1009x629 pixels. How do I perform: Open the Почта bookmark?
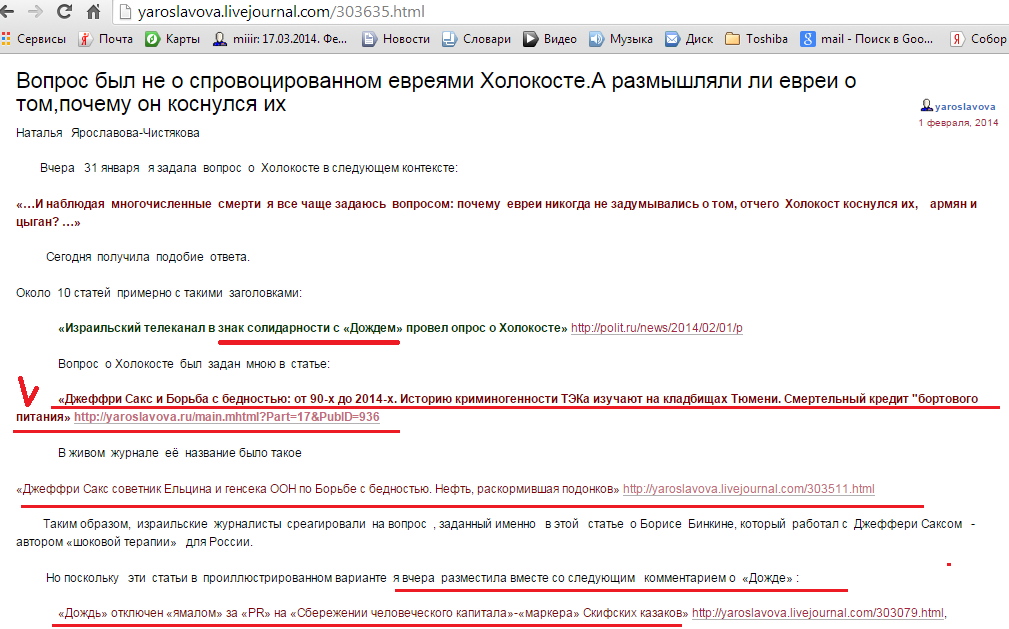pyautogui.click(x=106, y=39)
